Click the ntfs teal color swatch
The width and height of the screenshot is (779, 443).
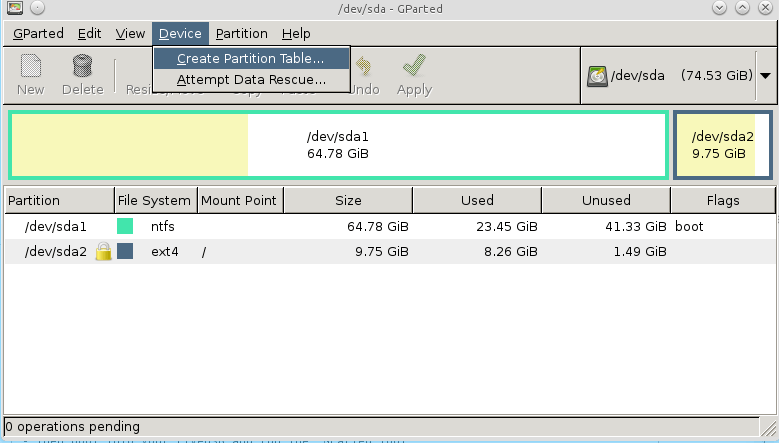pos(125,227)
